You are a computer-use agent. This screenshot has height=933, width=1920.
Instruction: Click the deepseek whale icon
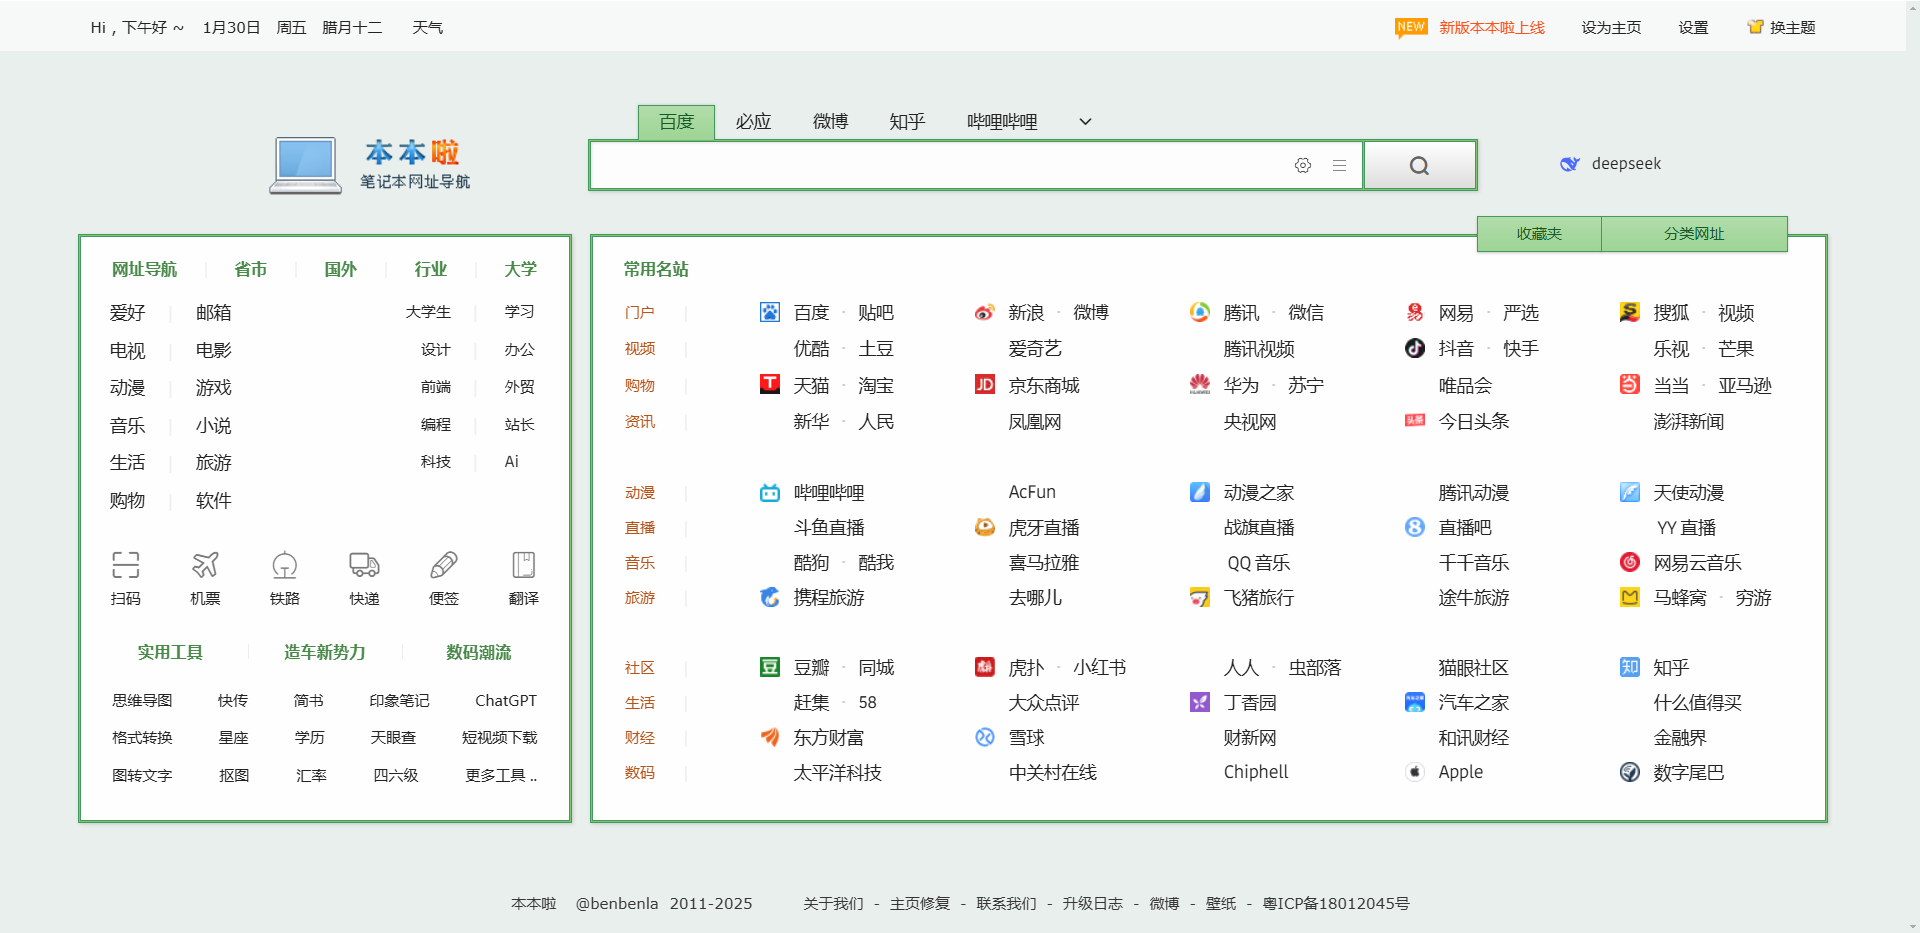[x=1570, y=163]
